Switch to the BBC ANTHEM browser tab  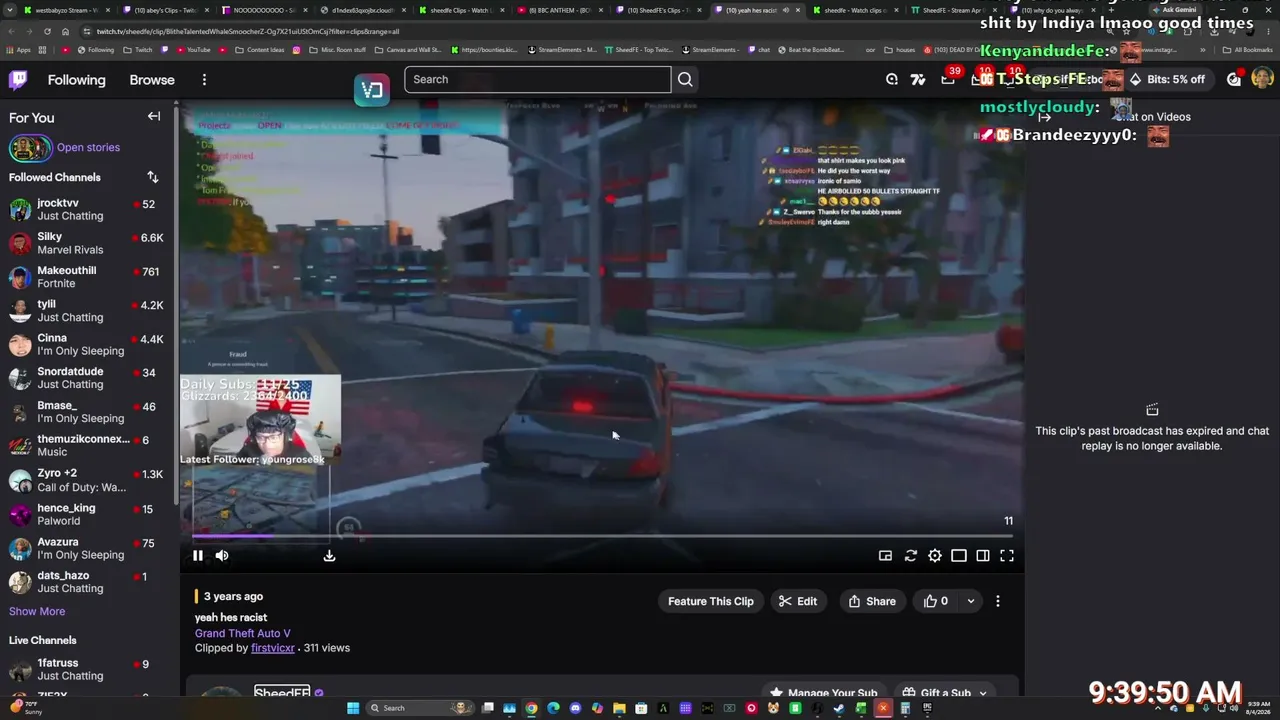[x=559, y=10]
